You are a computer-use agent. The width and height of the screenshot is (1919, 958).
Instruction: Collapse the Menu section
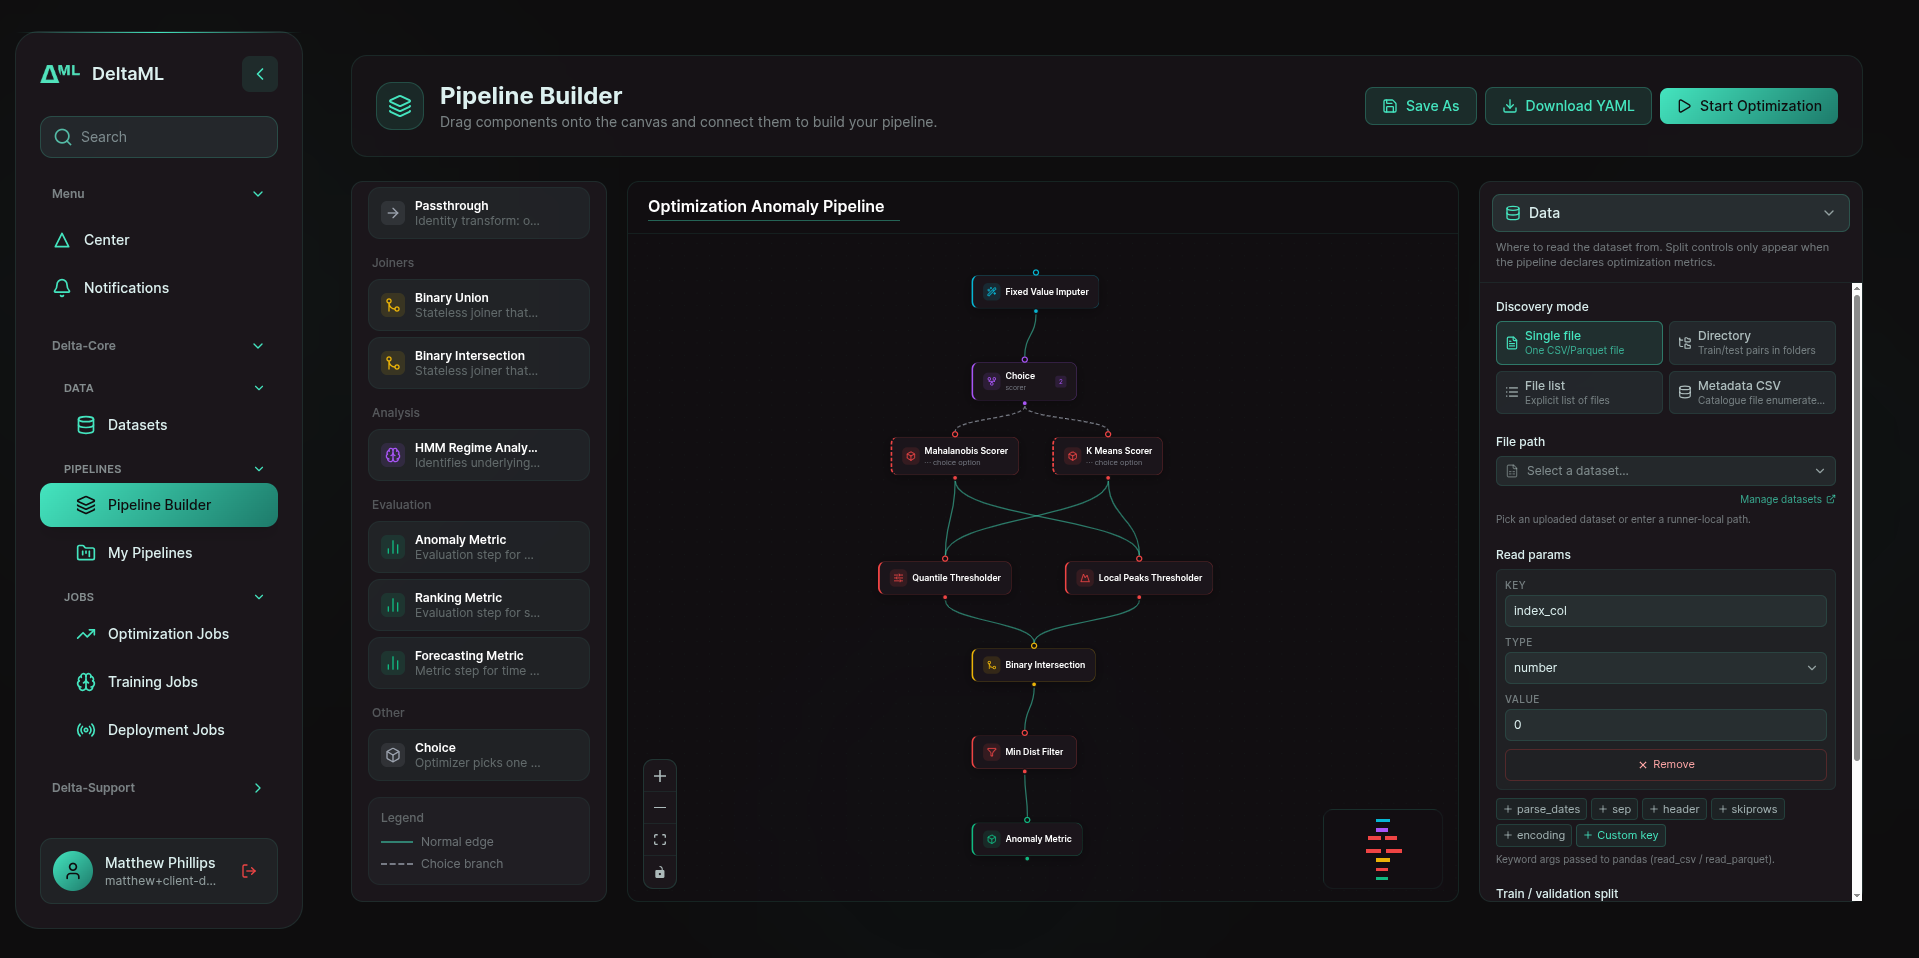pos(258,194)
